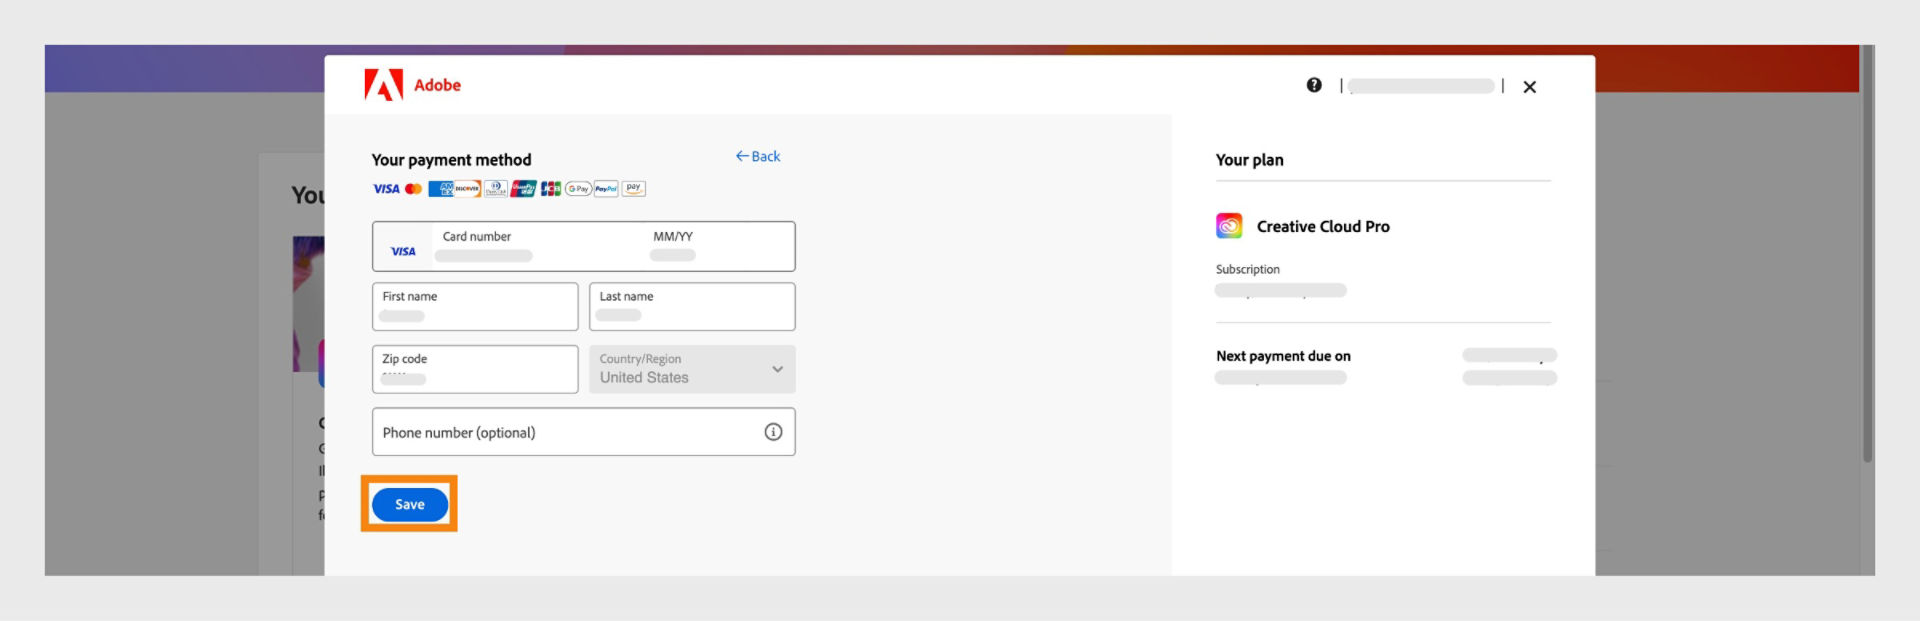Click the Adobe logo icon
This screenshot has width=1920, height=621.
tap(384, 85)
